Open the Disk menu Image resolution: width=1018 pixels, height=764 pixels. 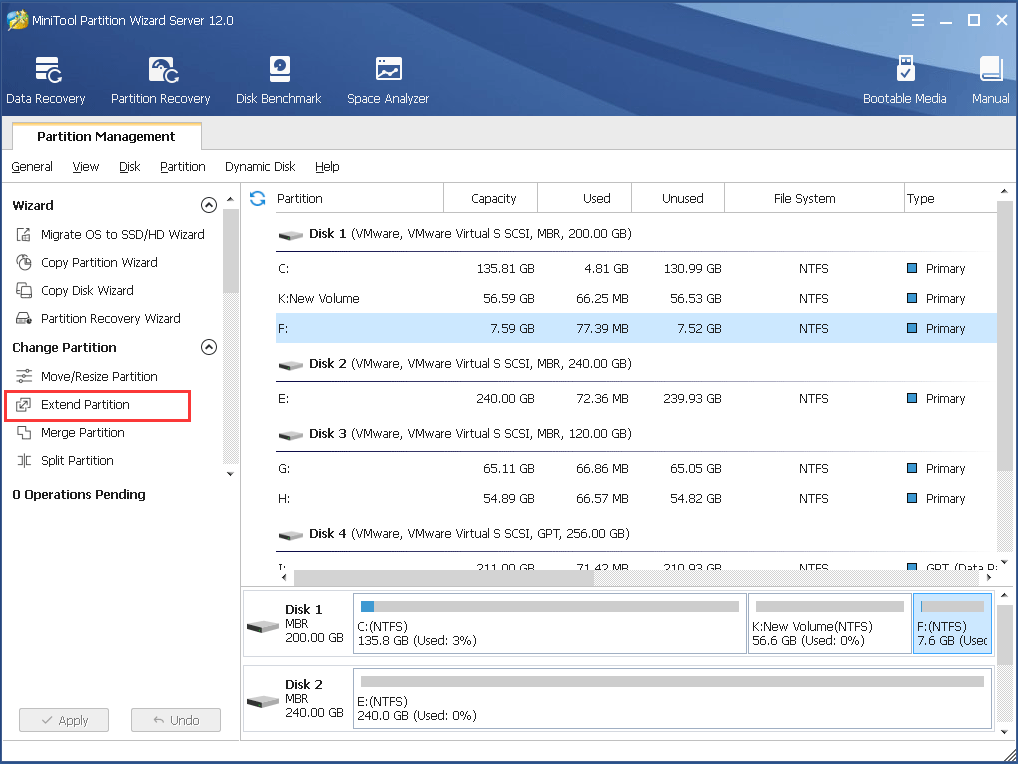[130, 167]
